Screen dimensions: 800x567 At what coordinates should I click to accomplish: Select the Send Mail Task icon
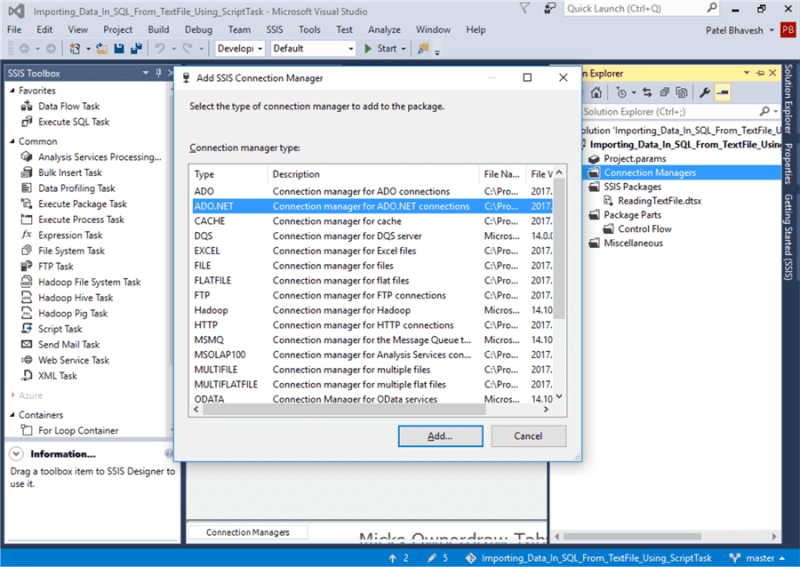(27, 344)
